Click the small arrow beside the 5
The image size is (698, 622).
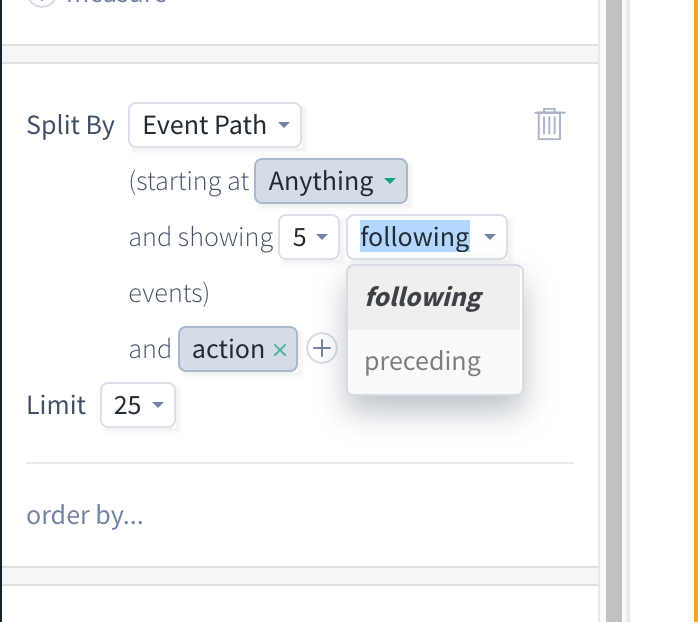pos(322,237)
